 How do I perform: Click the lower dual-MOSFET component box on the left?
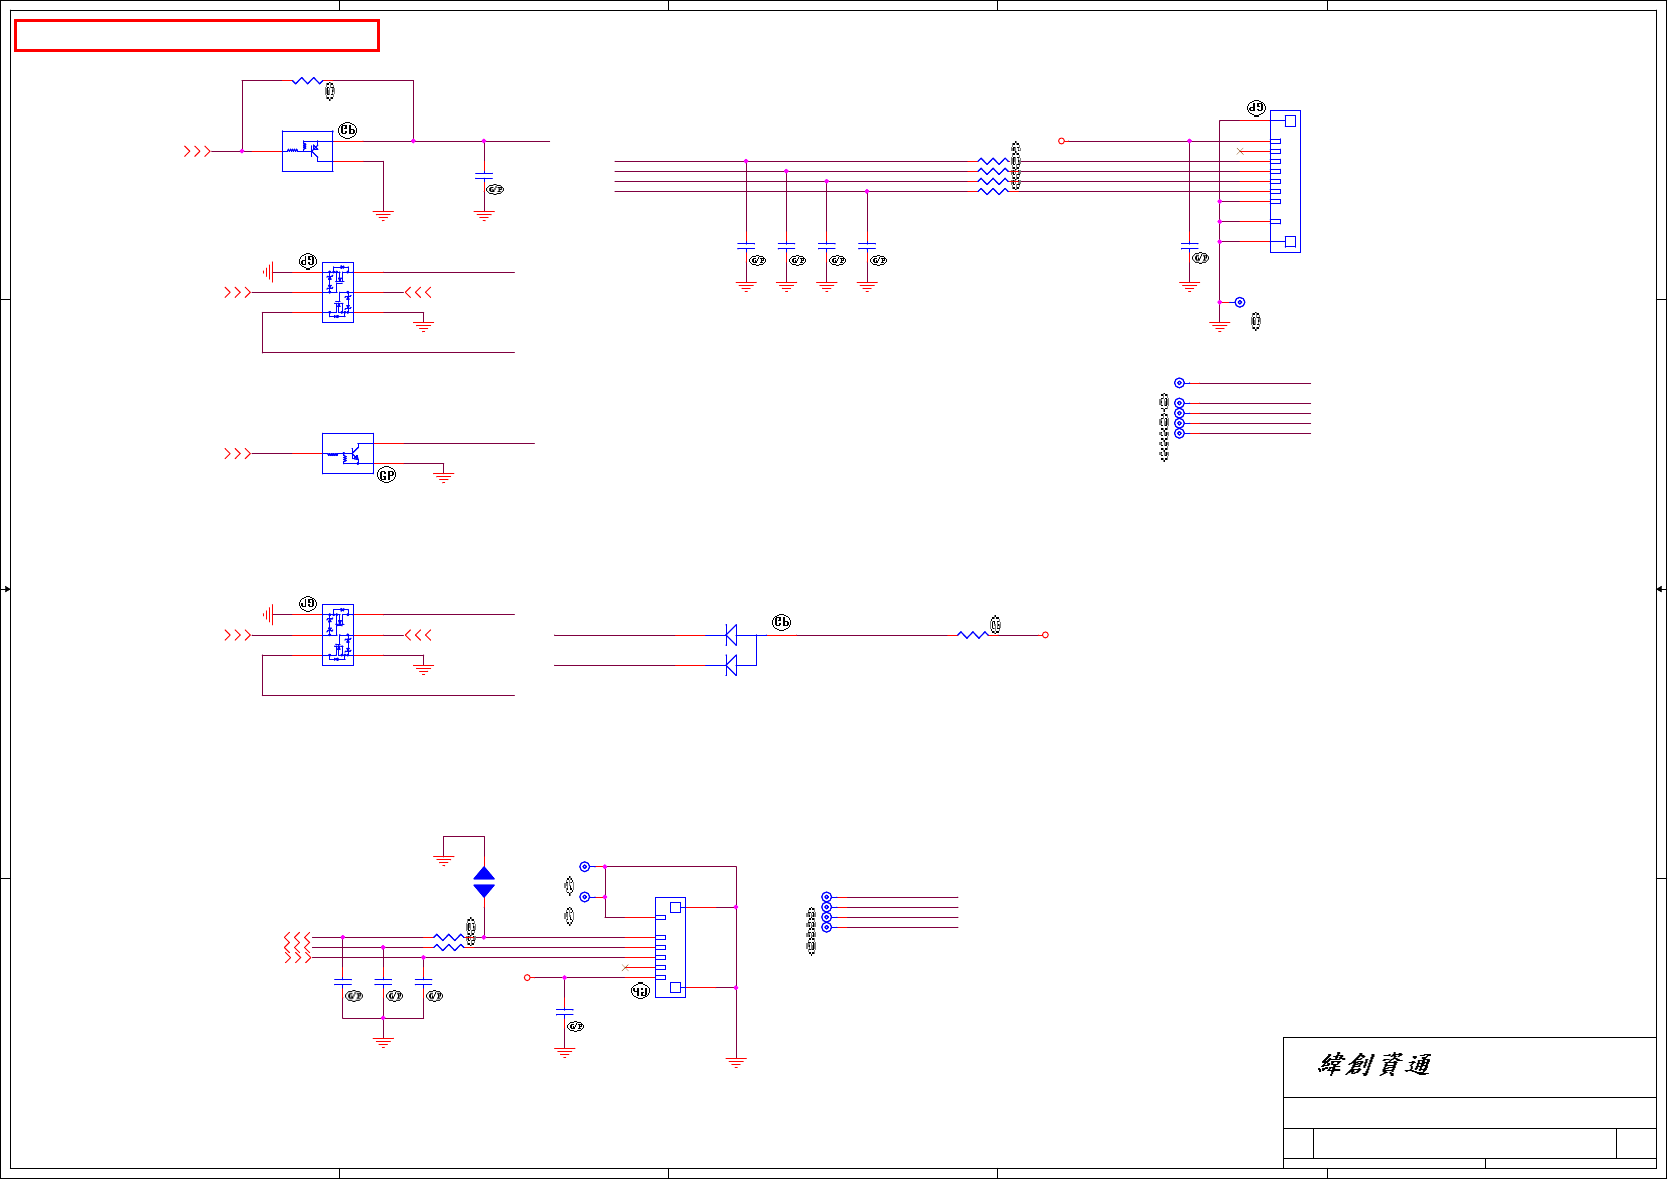[338, 635]
